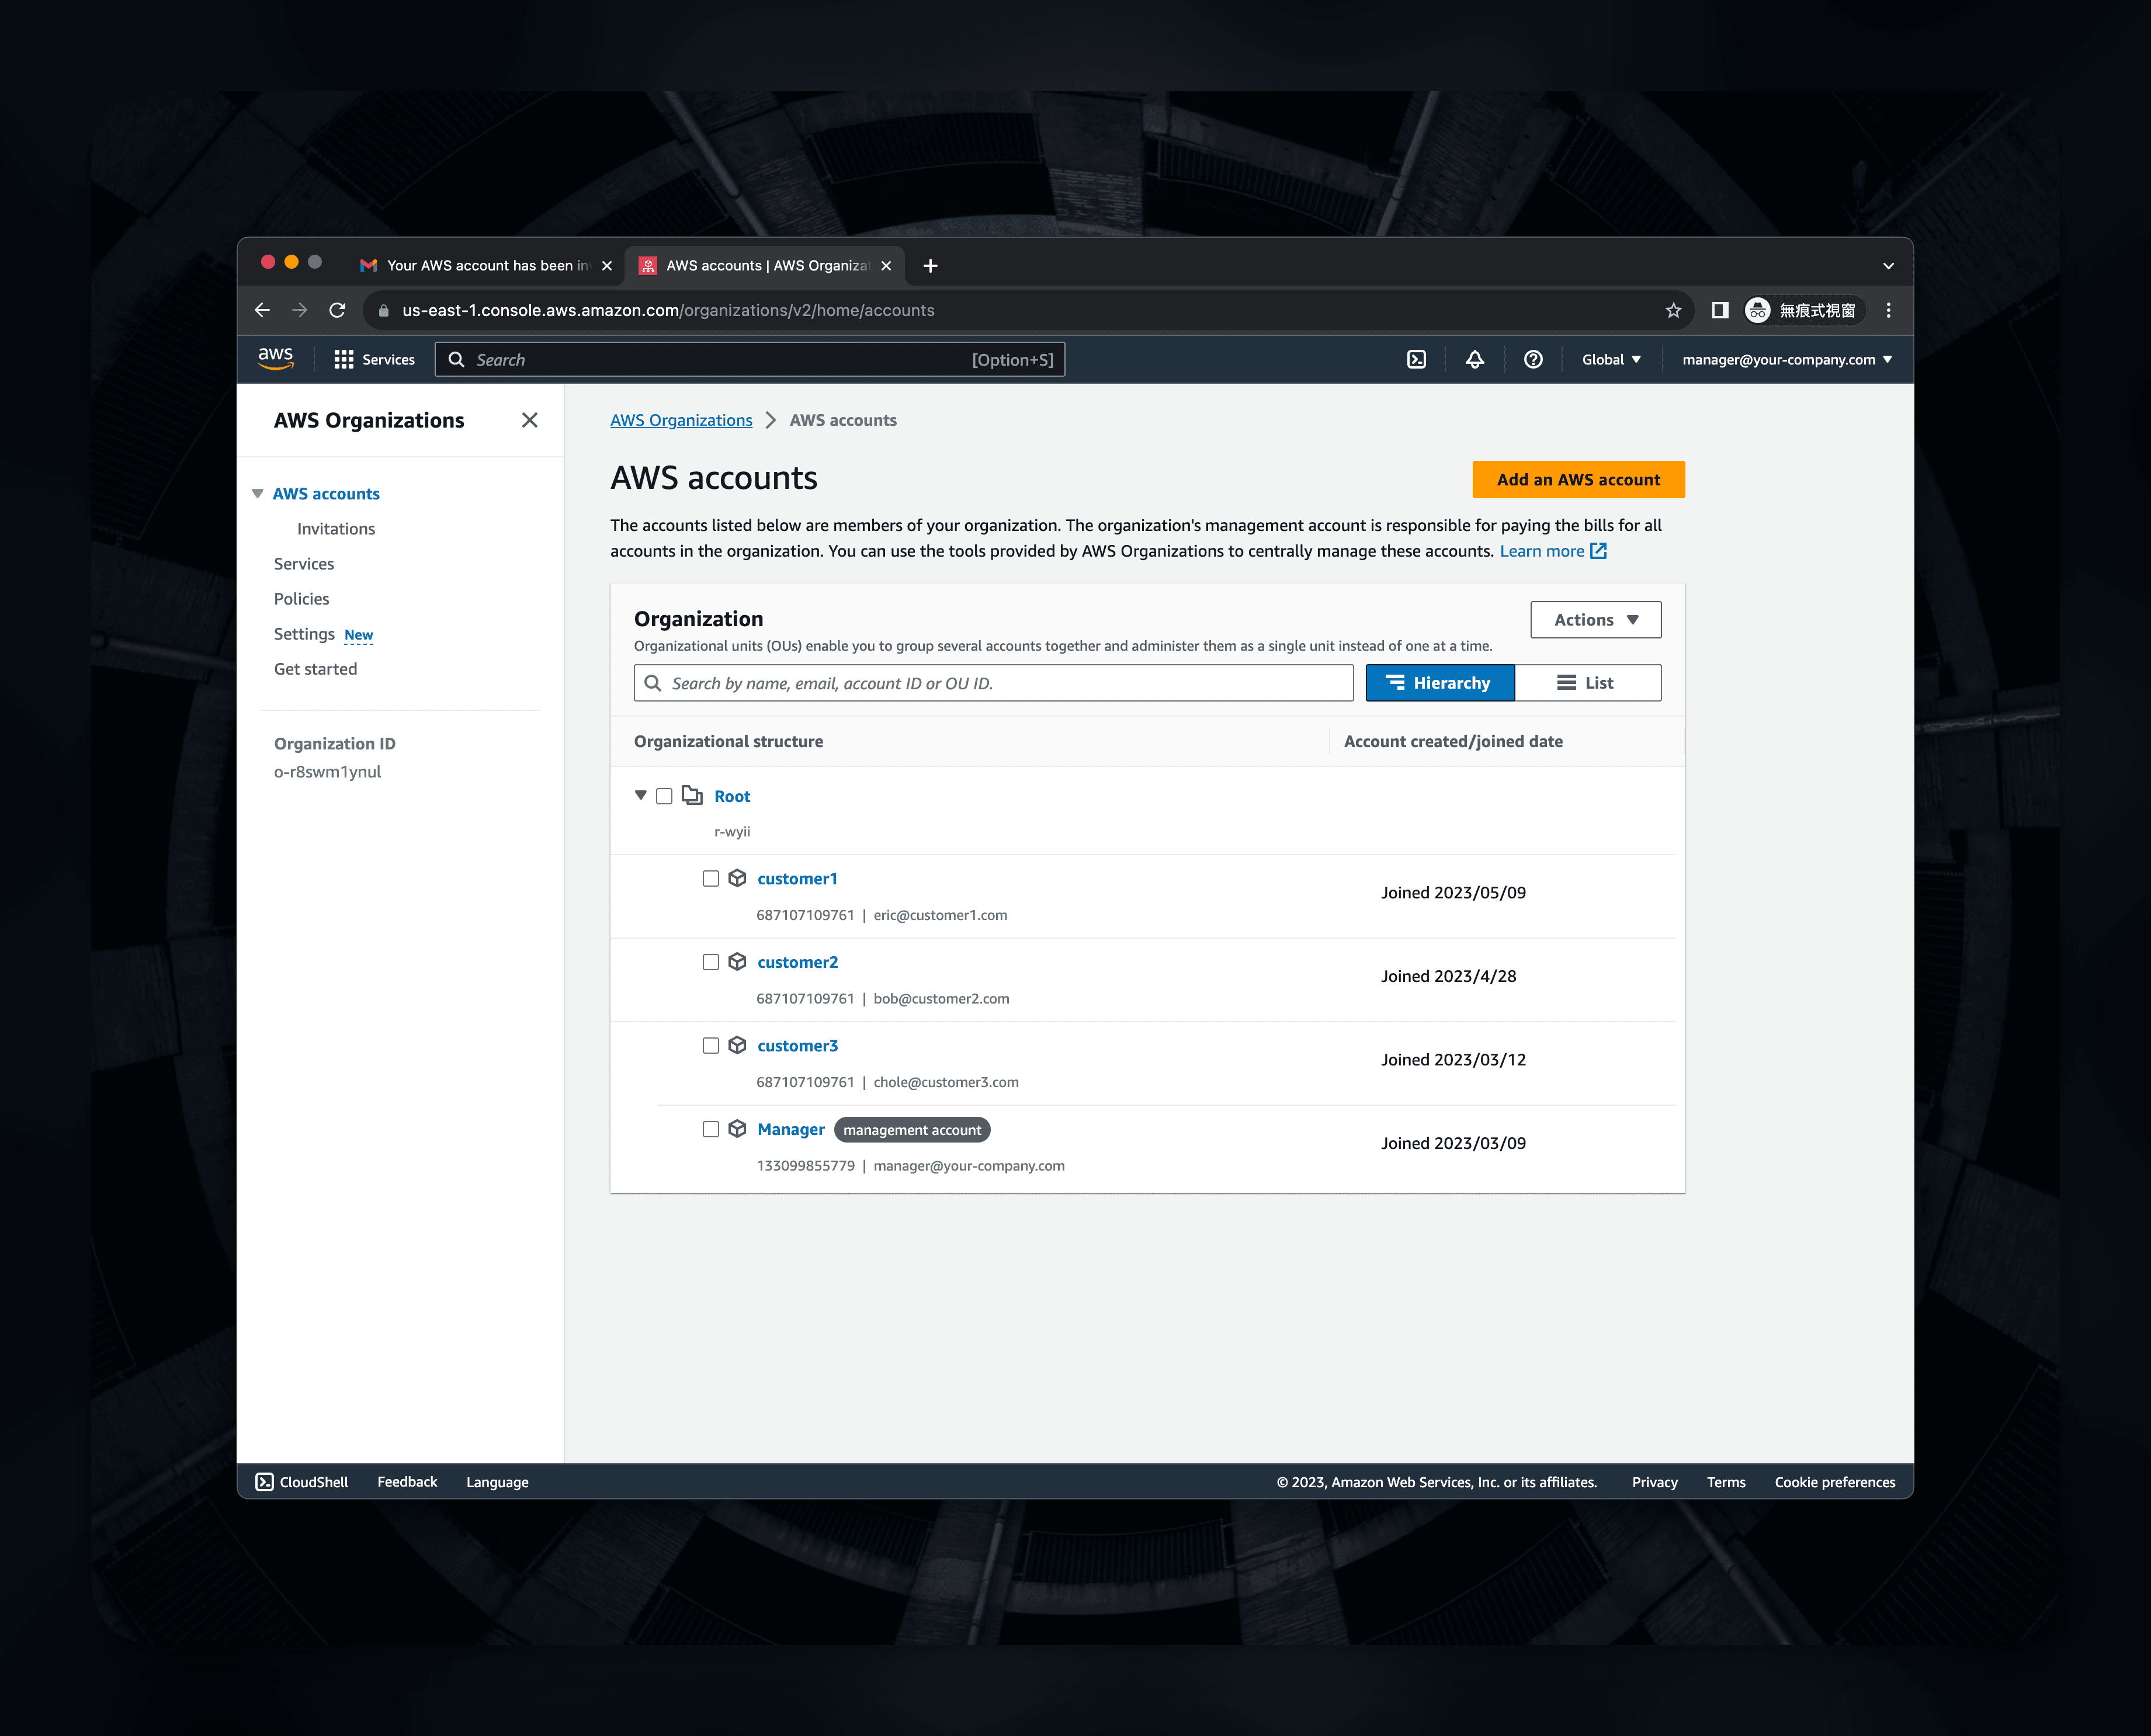This screenshot has width=2151, height=1736.
Task: Click Add an AWS account button
Action: point(1578,480)
